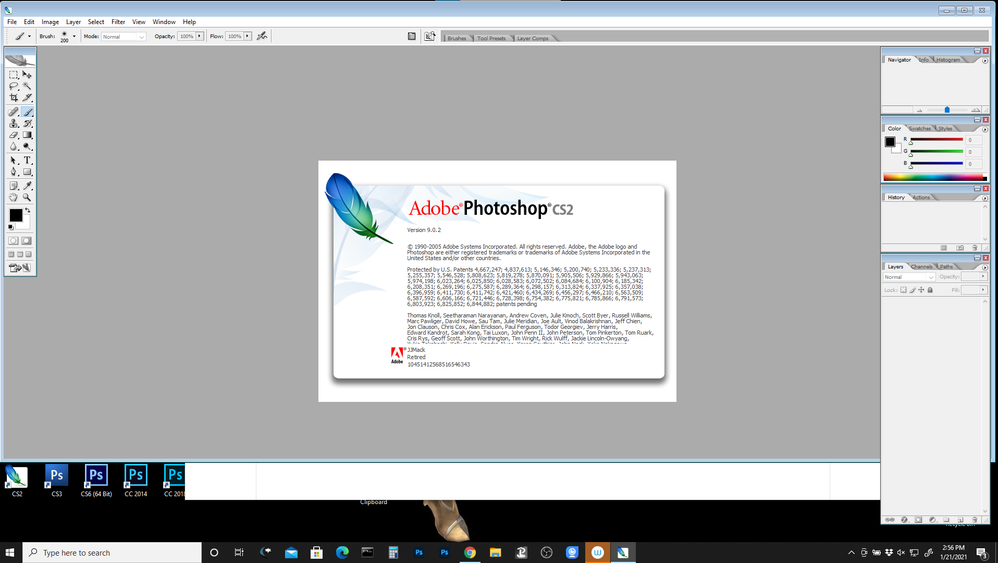The width and height of the screenshot is (998, 563).
Task: Select the Pen tool
Action: tap(13, 172)
